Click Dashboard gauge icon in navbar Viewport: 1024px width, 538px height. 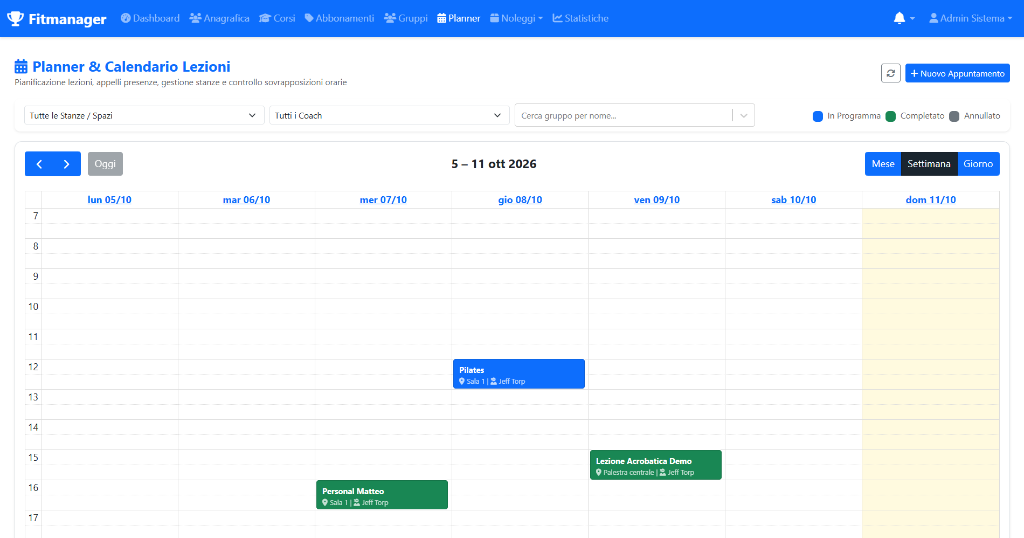[x=125, y=18]
